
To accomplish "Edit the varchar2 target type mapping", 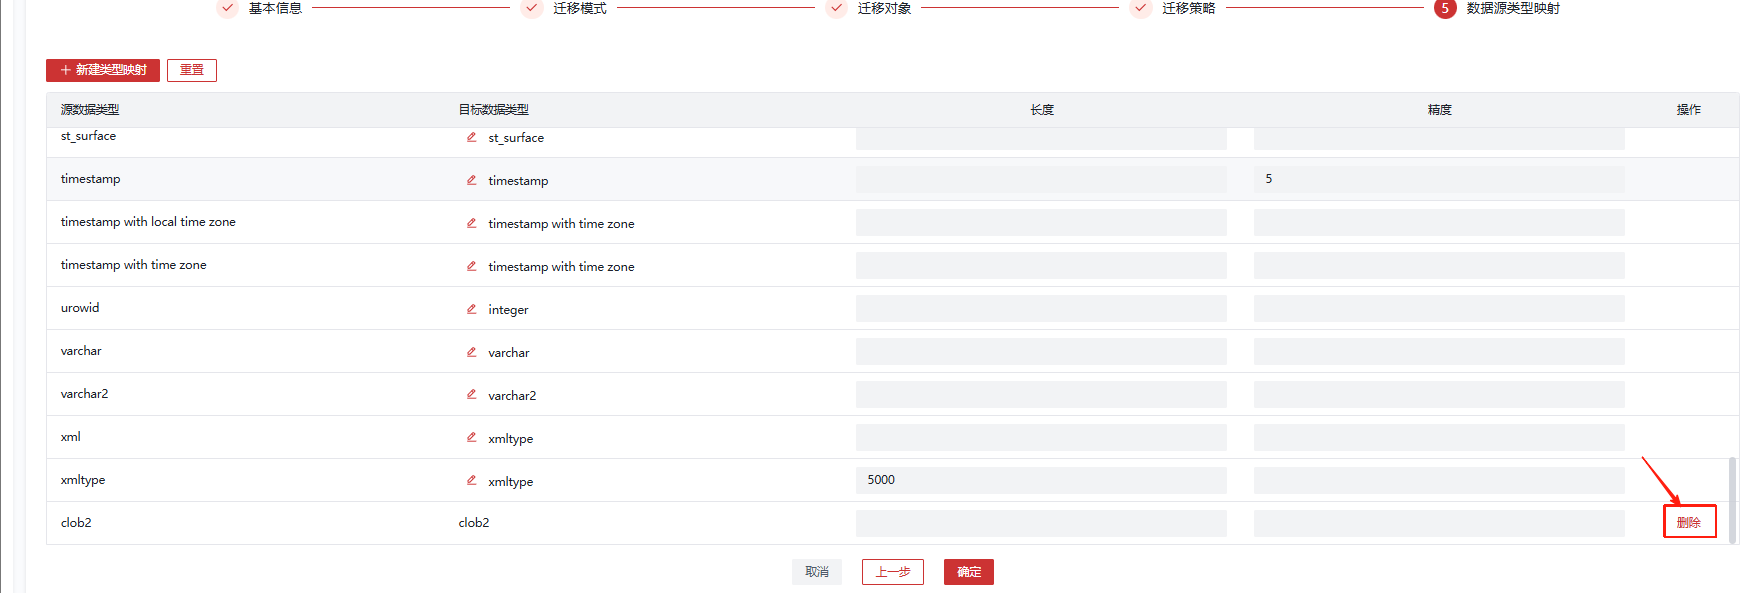I will click(471, 395).
